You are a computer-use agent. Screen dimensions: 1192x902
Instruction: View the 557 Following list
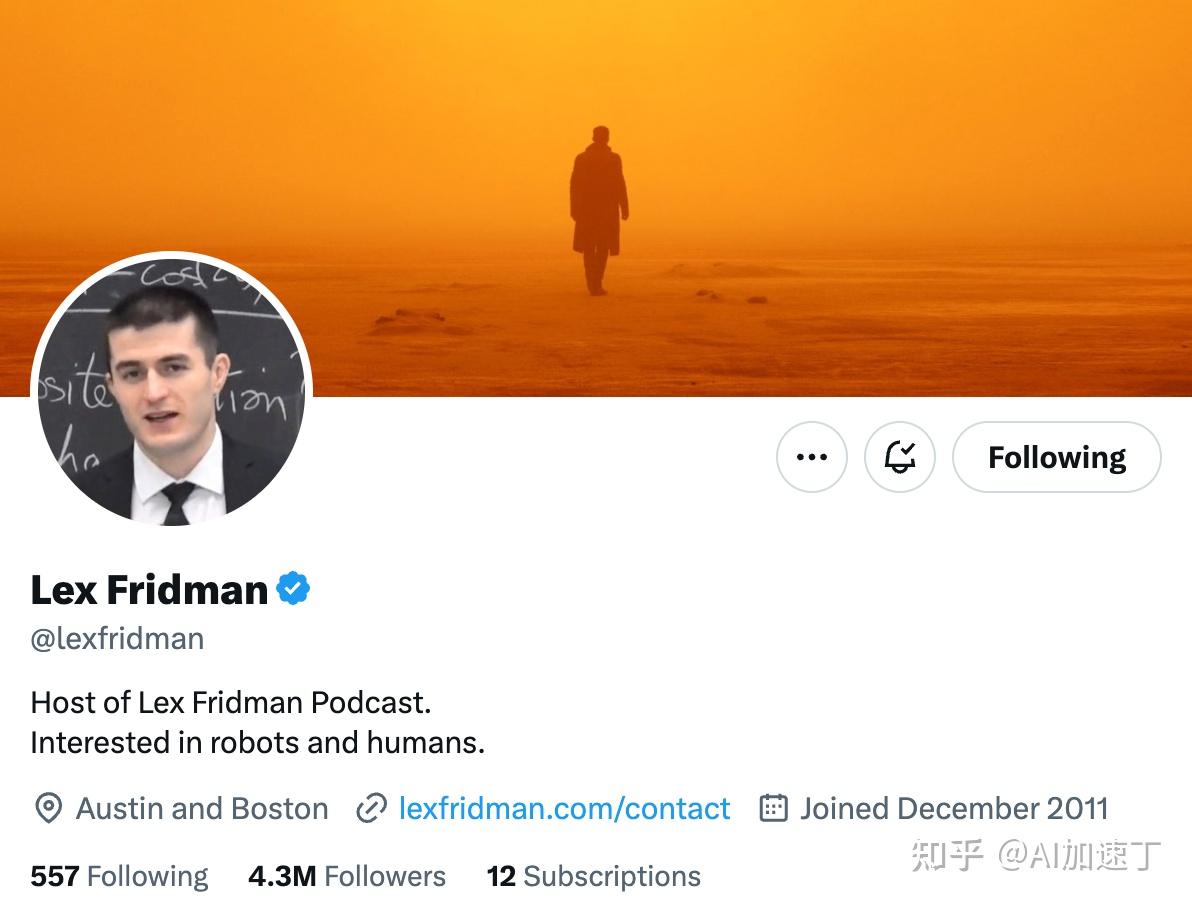tap(119, 876)
